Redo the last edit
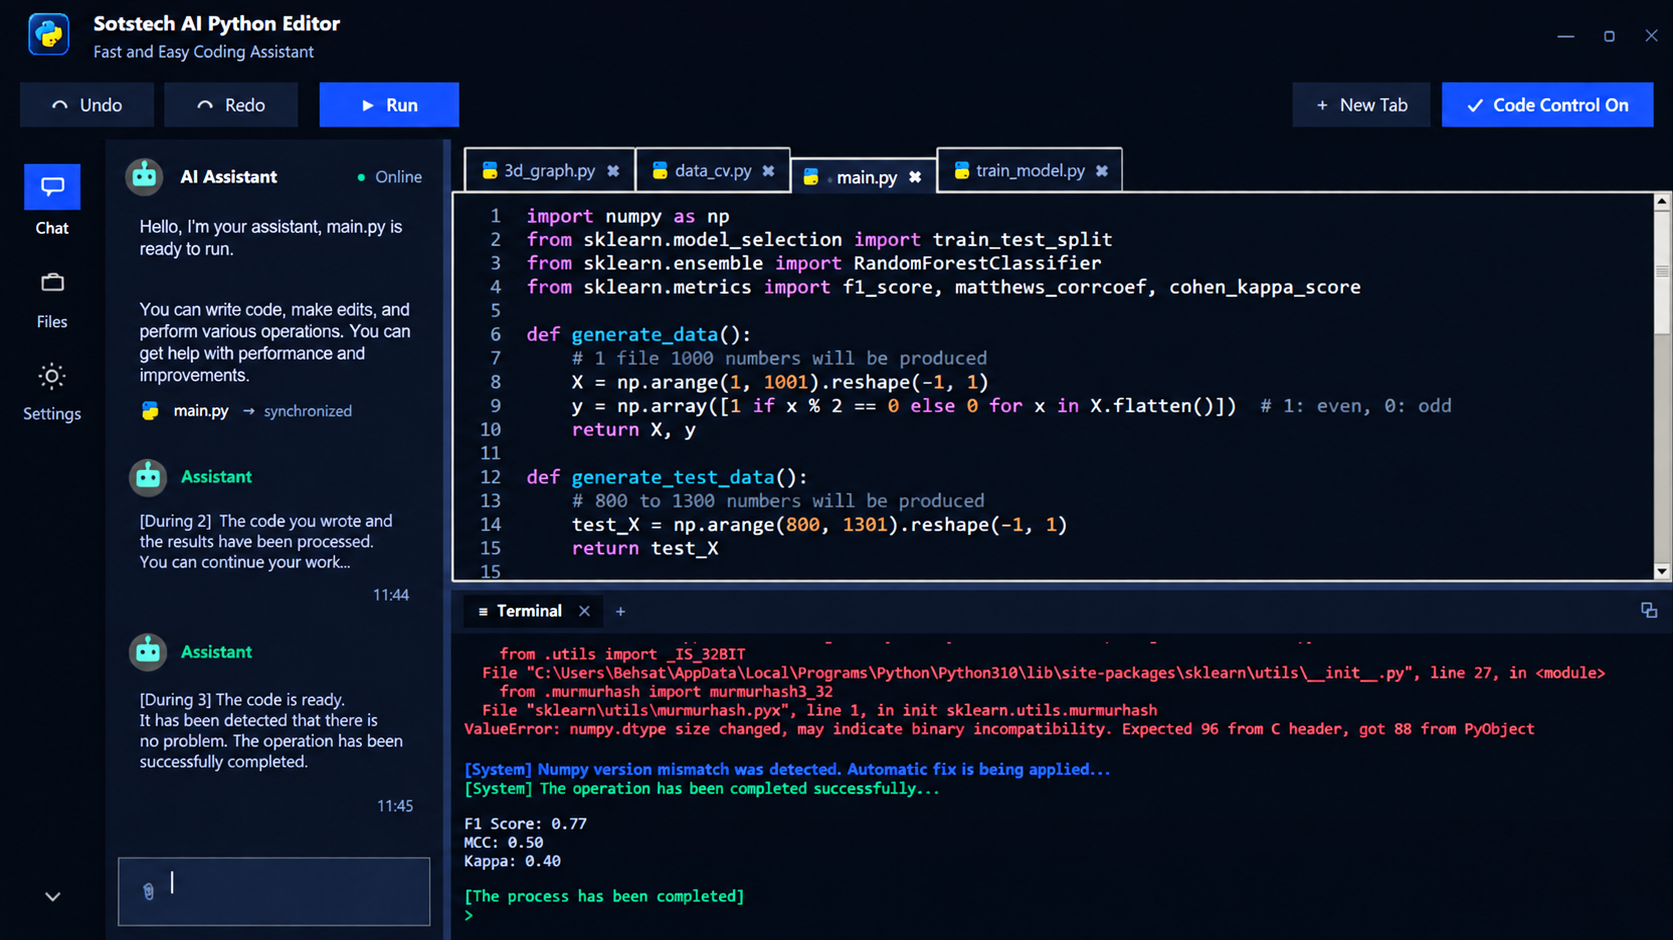This screenshot has height=940, width=1673. (231, 105)
